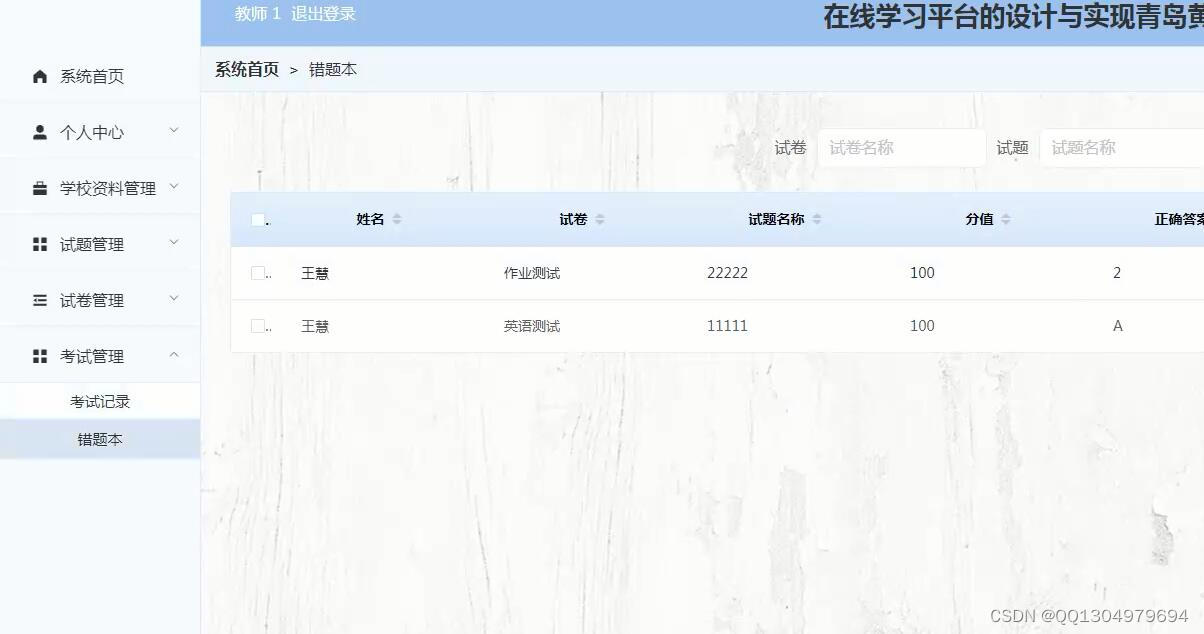
Task: Click the 试卷名称 search input field
Action: point(901,148)
